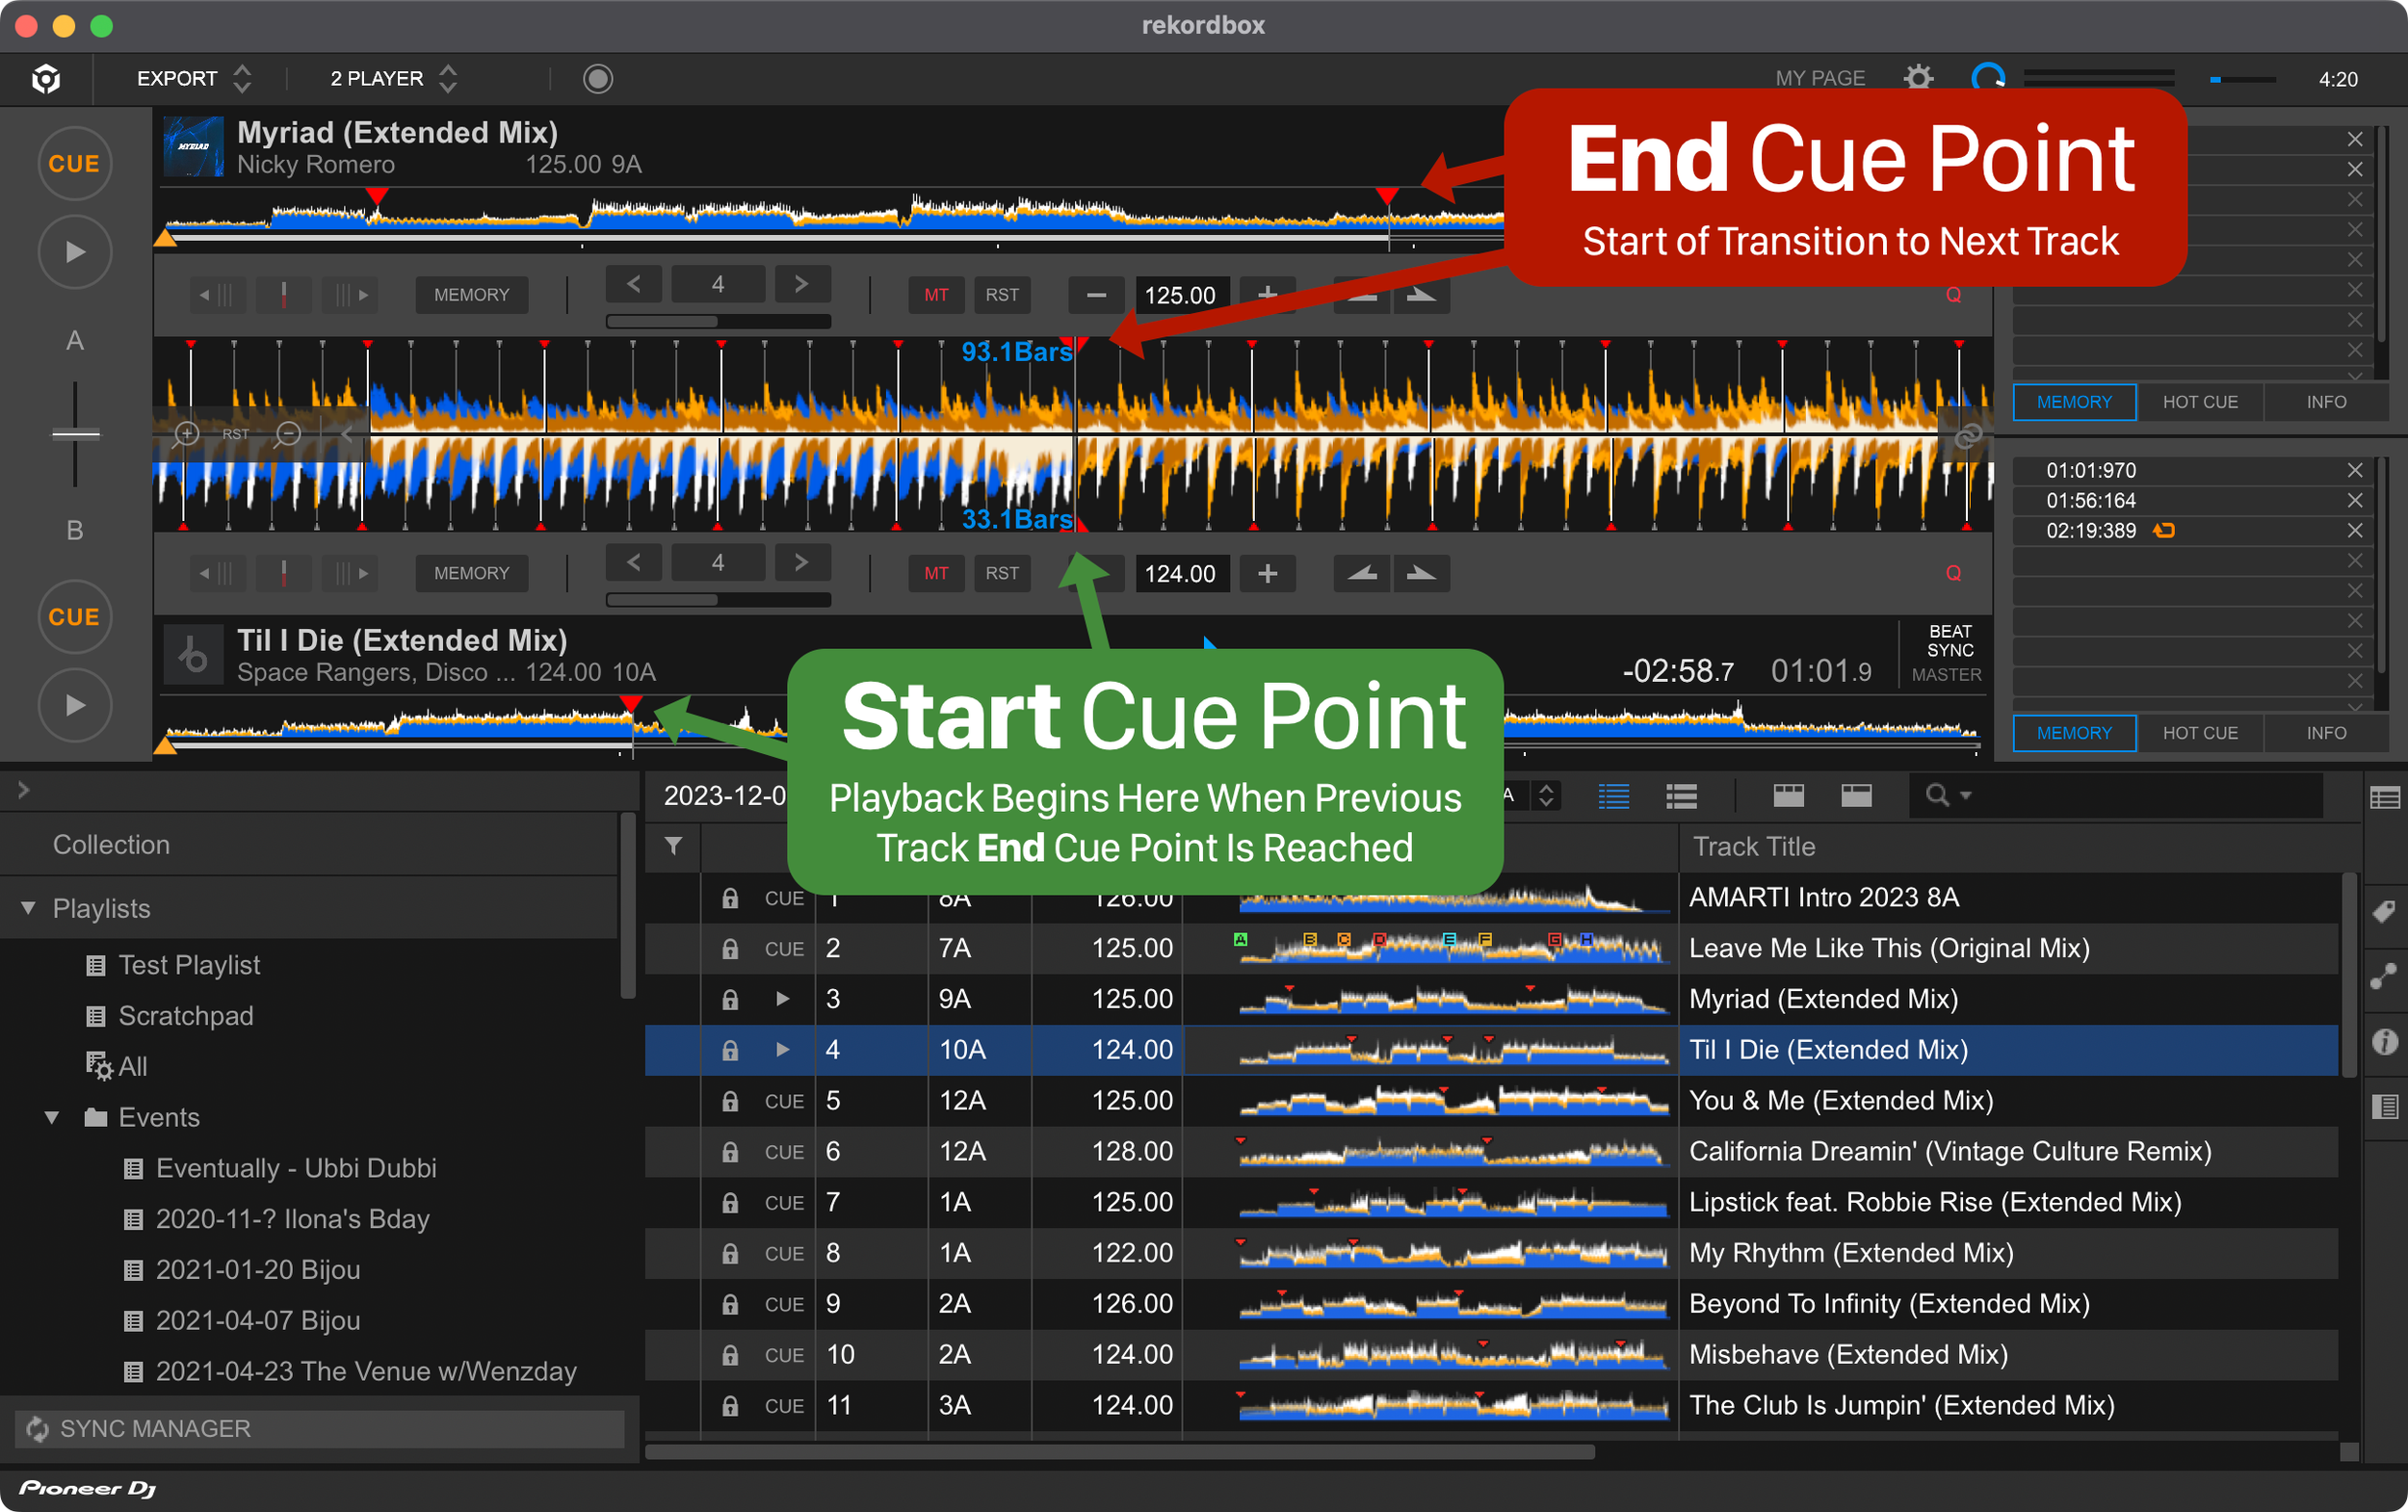Delete the 01:56:164 memory cue
This screenshot has height=1512, width=2408.
point(2354,500)
